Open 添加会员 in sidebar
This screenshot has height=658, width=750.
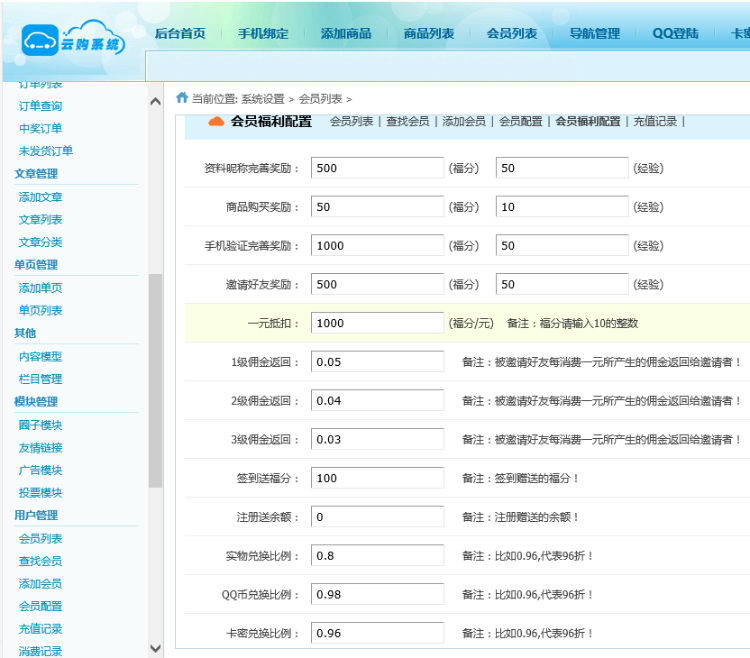pyautogui.click(x=41, y=584)
